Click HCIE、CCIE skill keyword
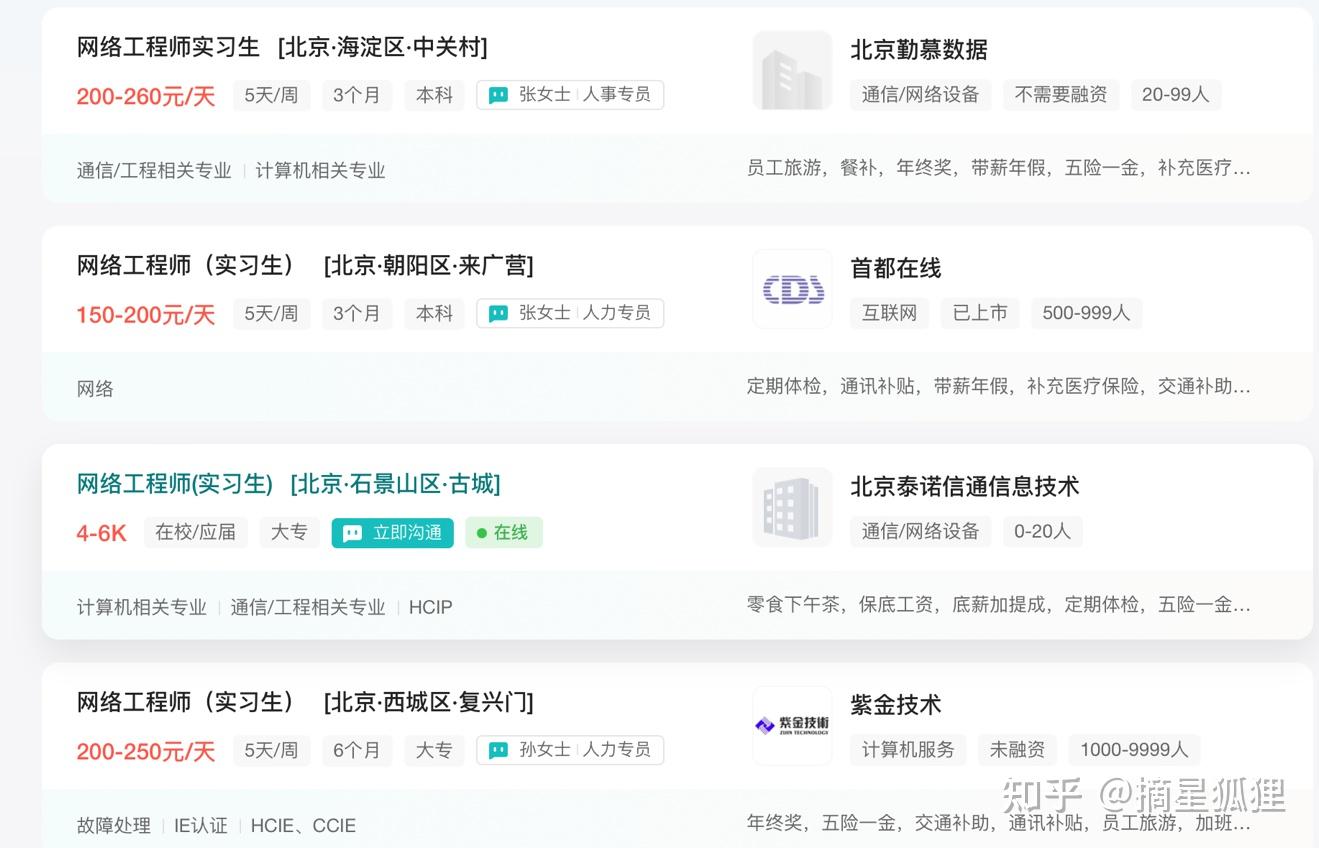 tap(303, 826)
